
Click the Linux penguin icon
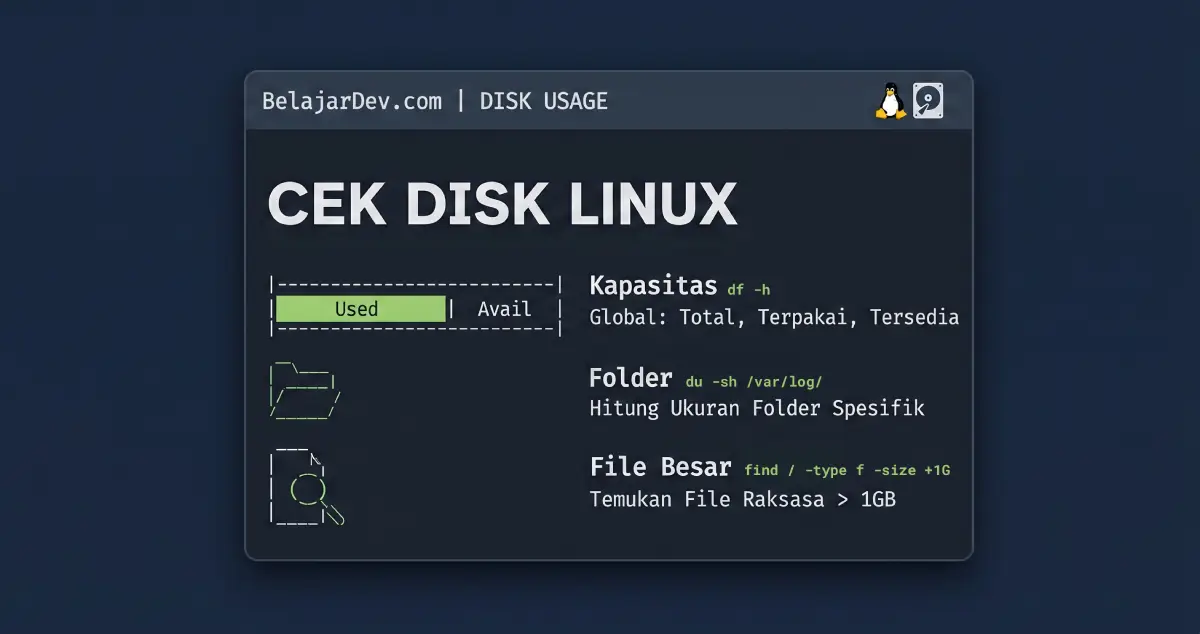coord(891,101)
